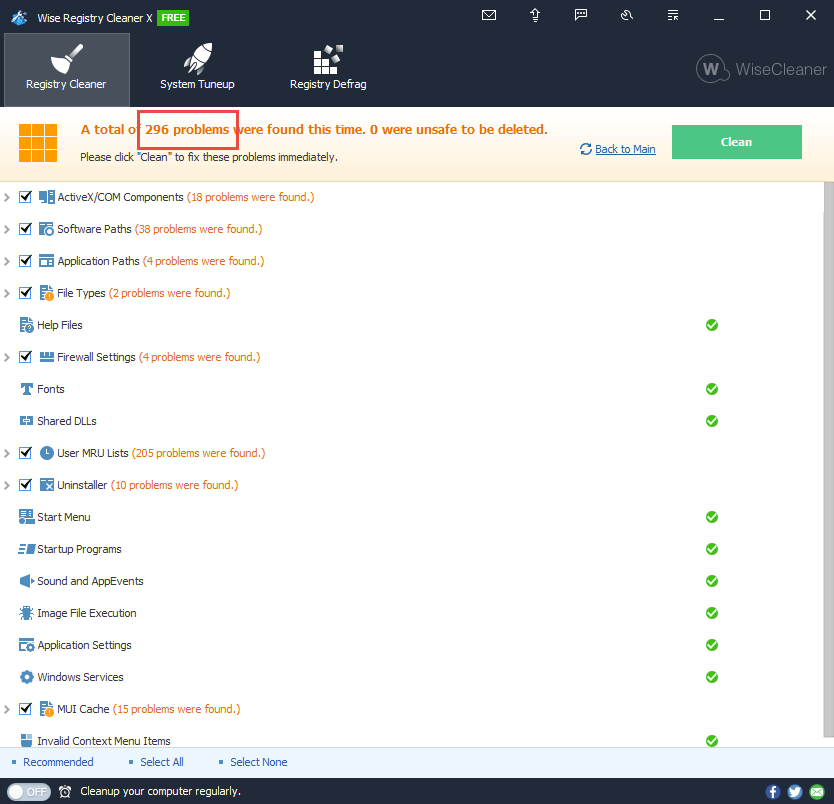Uncheck the ActiveX/COM Components checkbox
Viewport: 834px width, 804px height.
(25, 197)
